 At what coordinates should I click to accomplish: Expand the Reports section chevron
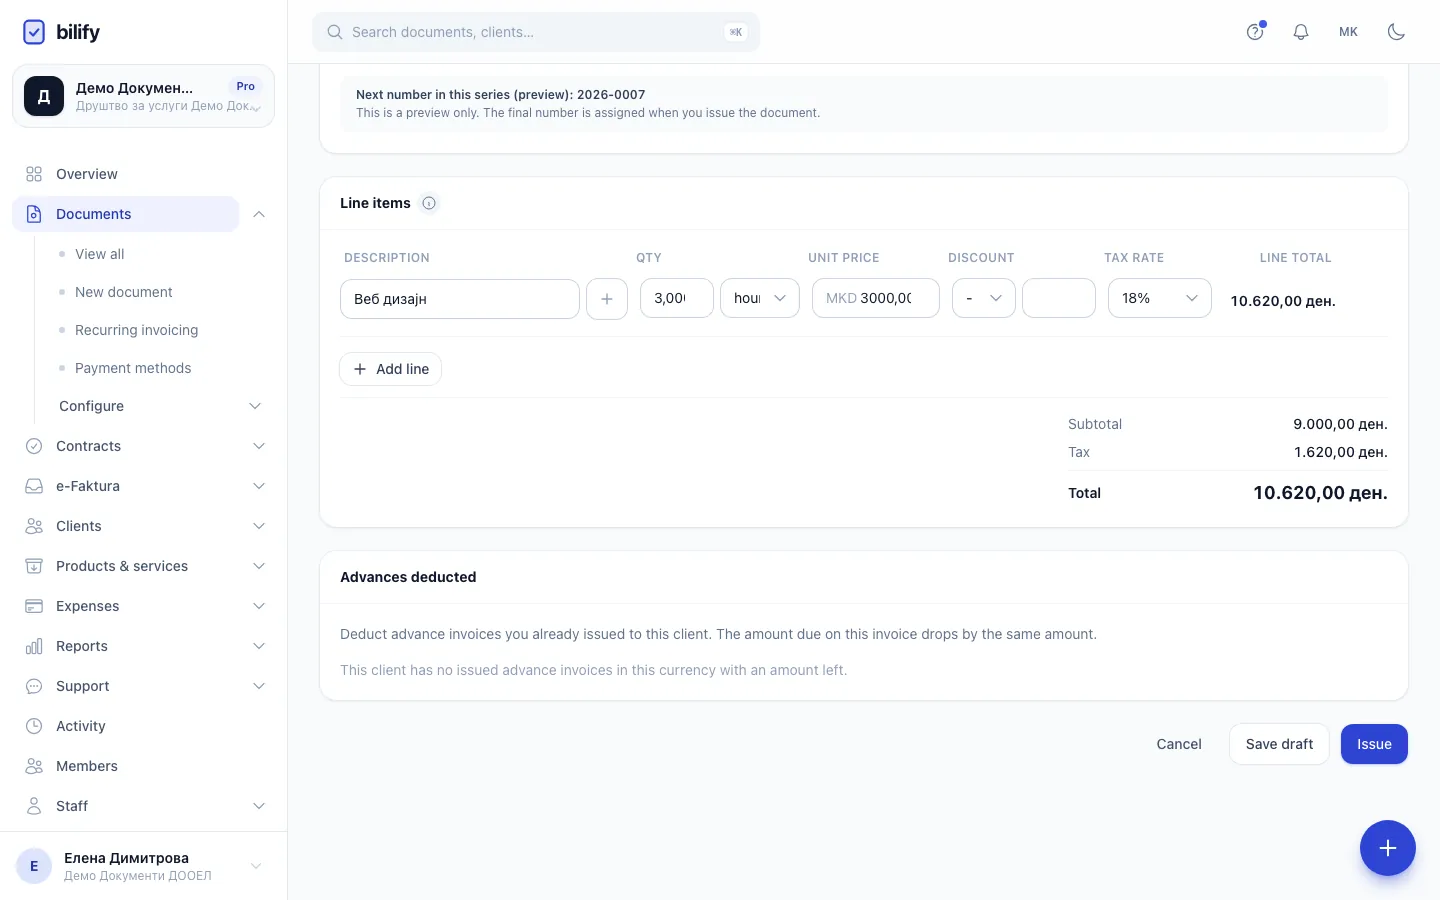click(259, 646)
